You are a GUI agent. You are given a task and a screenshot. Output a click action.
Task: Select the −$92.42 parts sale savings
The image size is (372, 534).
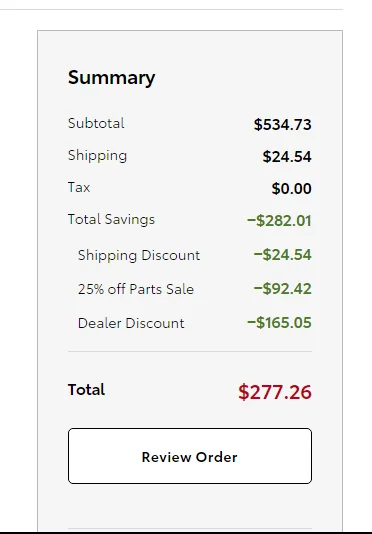[x=282, y=288]
